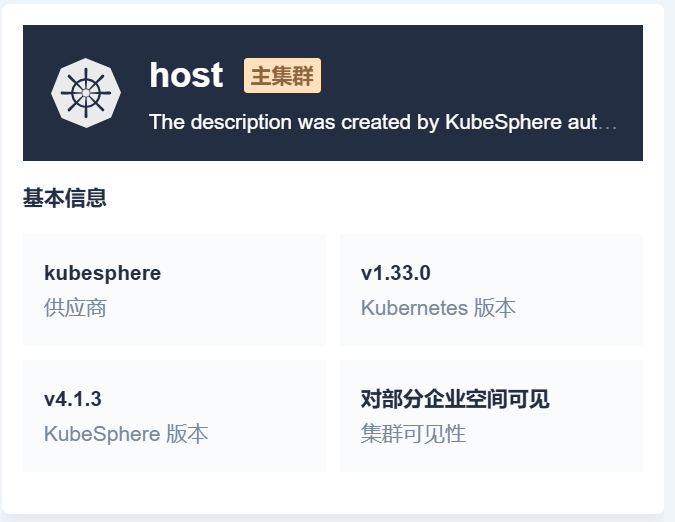Screen dimensions: 675x522
Task: Click the word KubeSphere in the description
Action: pyautogui.click(x=503, y=122)
